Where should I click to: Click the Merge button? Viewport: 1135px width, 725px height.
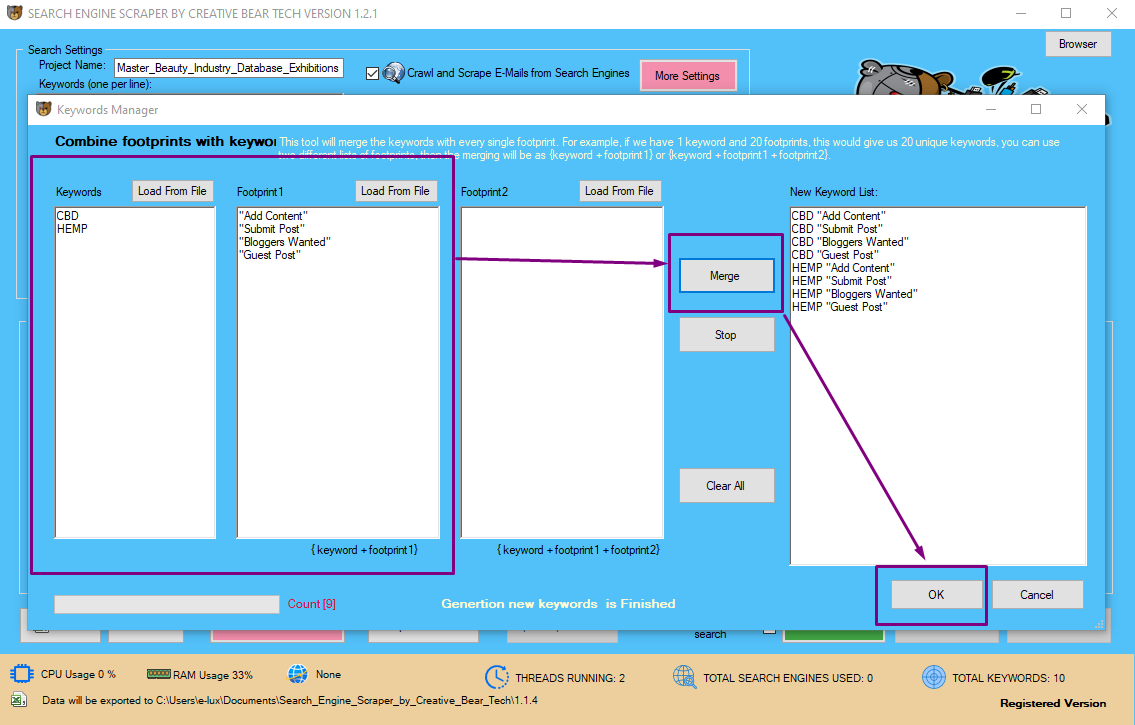coord(726,276)
